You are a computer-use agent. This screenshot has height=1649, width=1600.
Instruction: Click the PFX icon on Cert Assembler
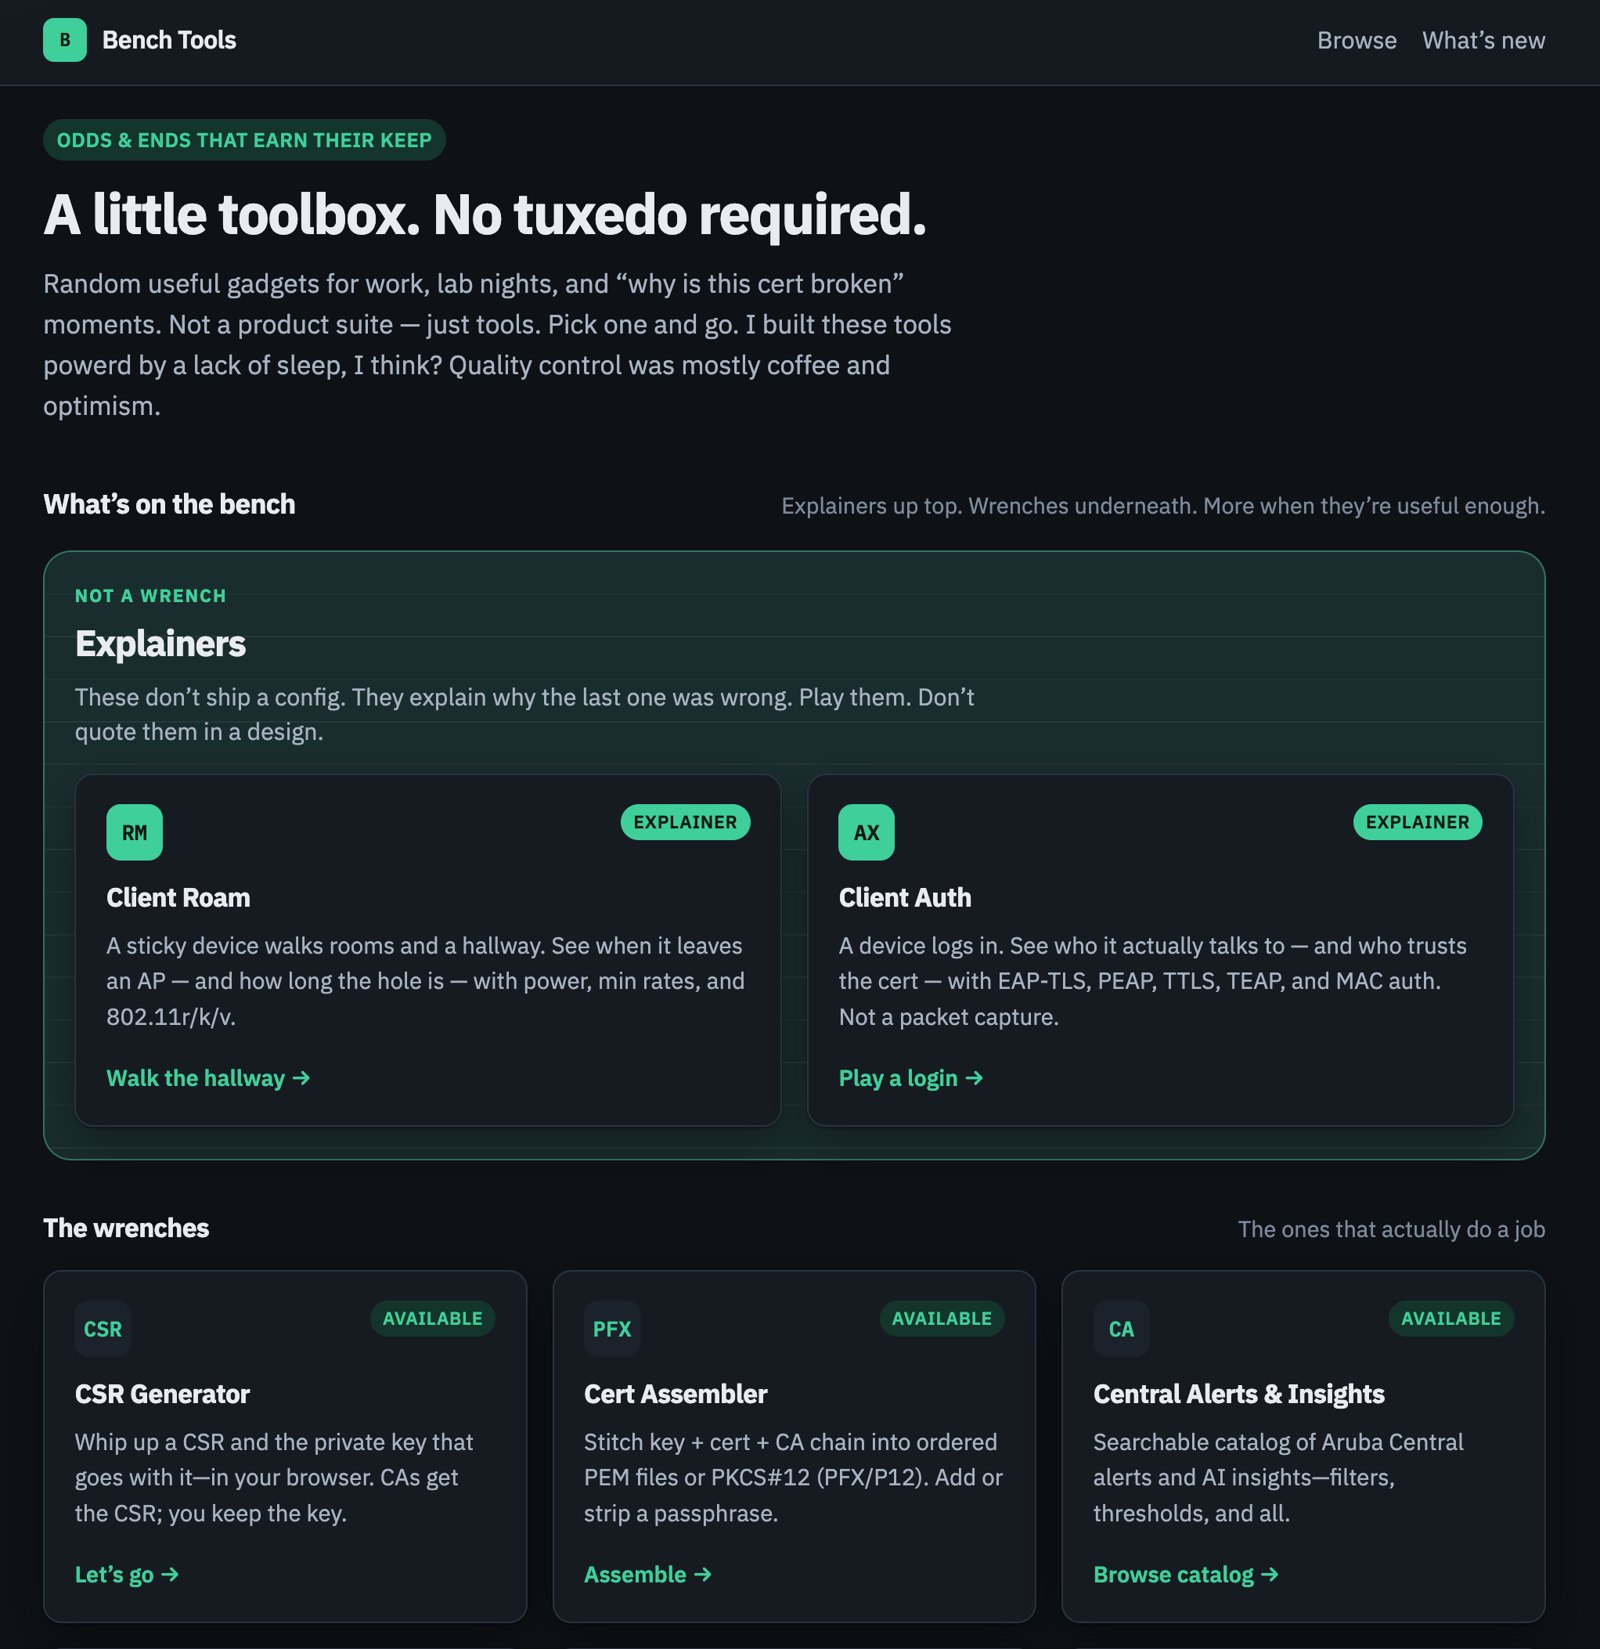[612, 1329]
